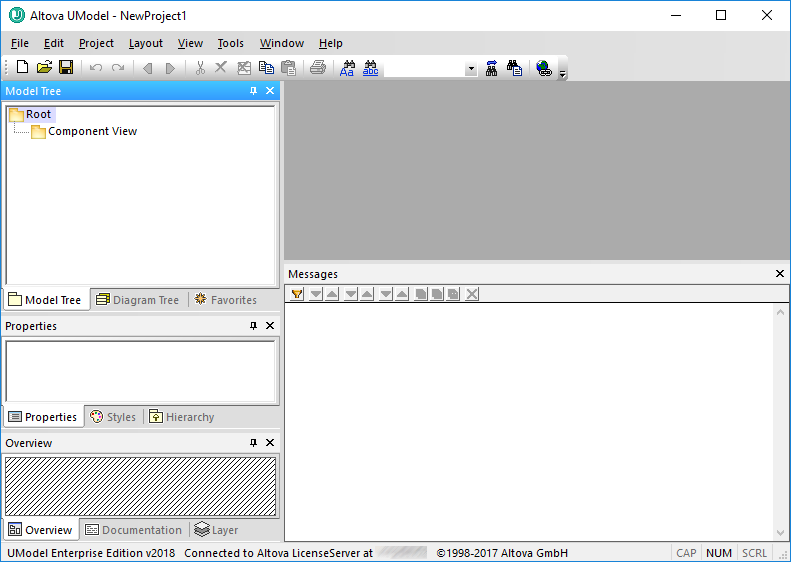The width and height of the screenshot is (791, 562).
Task: Click the globe icon in the main toolbar
Action: pos(543,68)
